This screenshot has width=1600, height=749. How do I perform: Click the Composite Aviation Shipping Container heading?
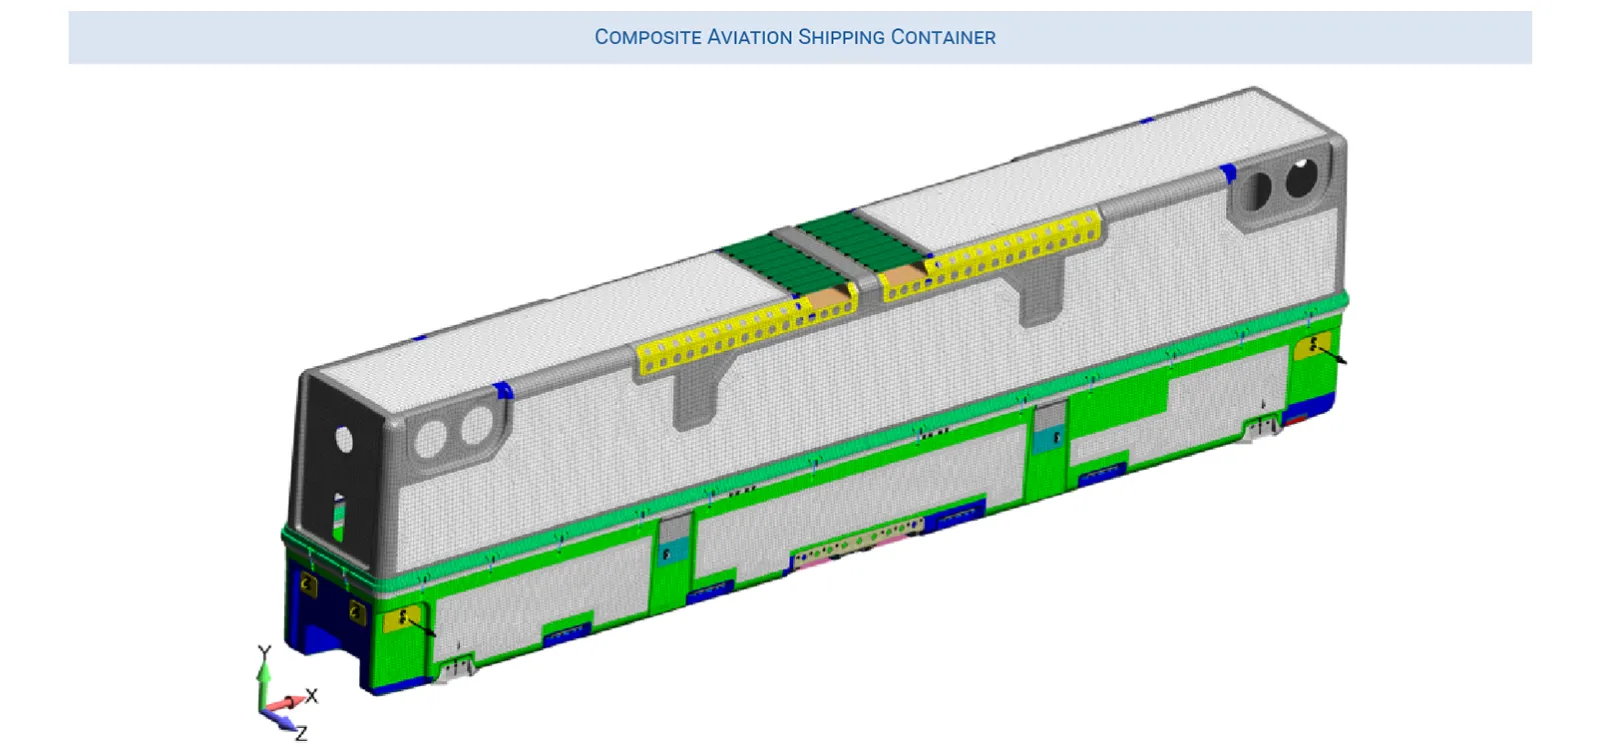(795, 37)
